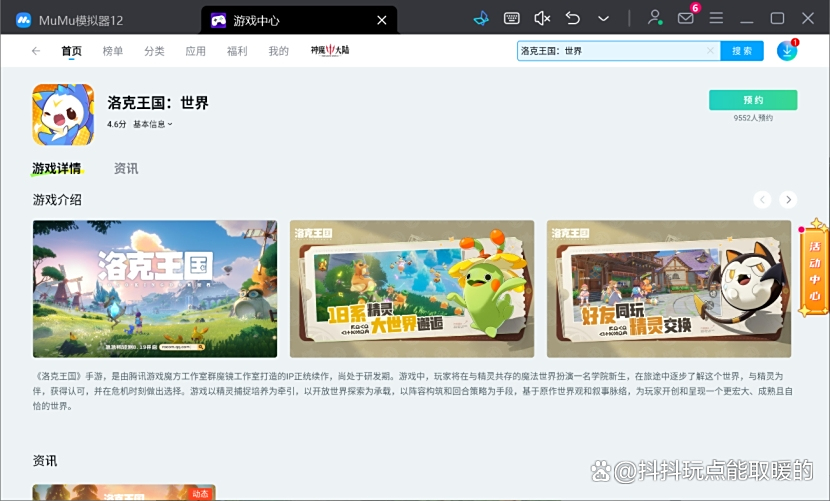Screen dimensions: 830x501
Task: Click the 搜索 search button
Action: pos(742,51)
